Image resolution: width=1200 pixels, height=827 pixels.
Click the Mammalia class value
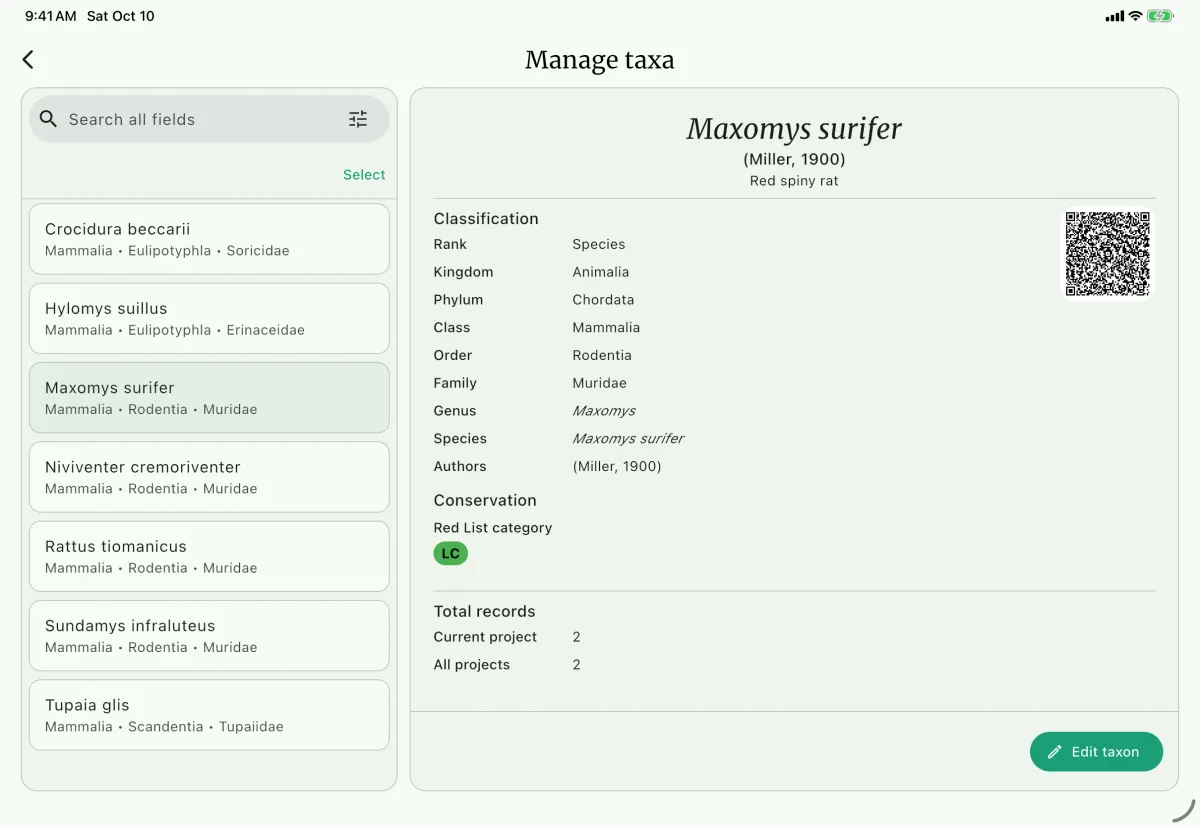(x=606, y=327)
